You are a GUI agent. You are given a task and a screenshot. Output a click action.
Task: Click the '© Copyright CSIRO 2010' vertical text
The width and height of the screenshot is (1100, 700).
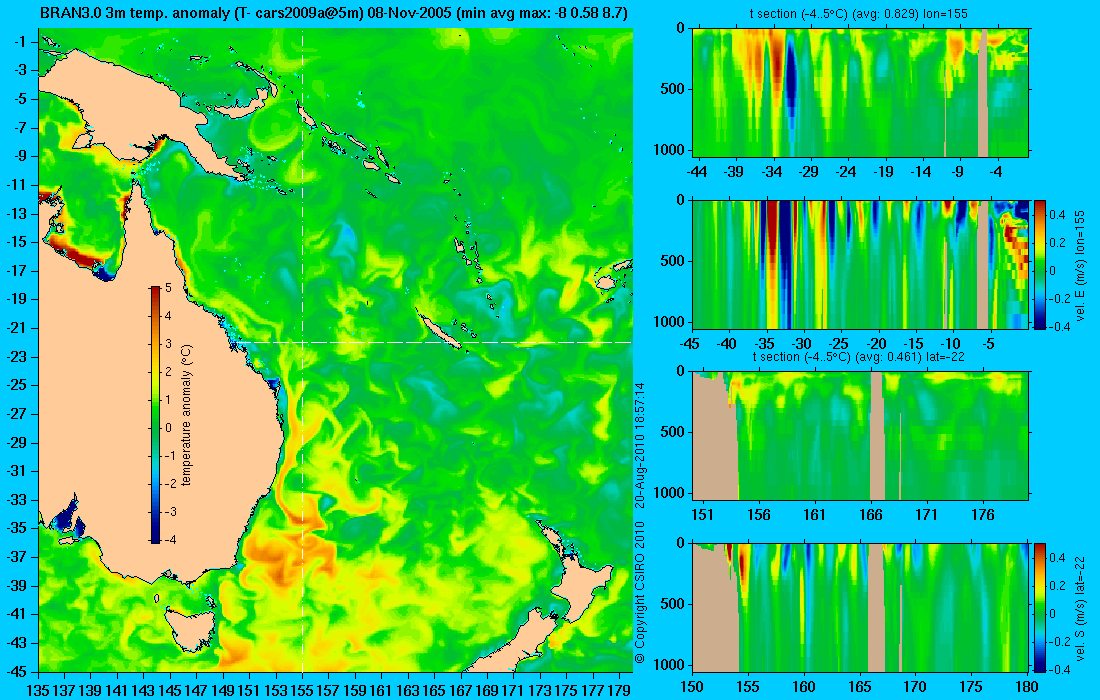(x=640, y=593)
